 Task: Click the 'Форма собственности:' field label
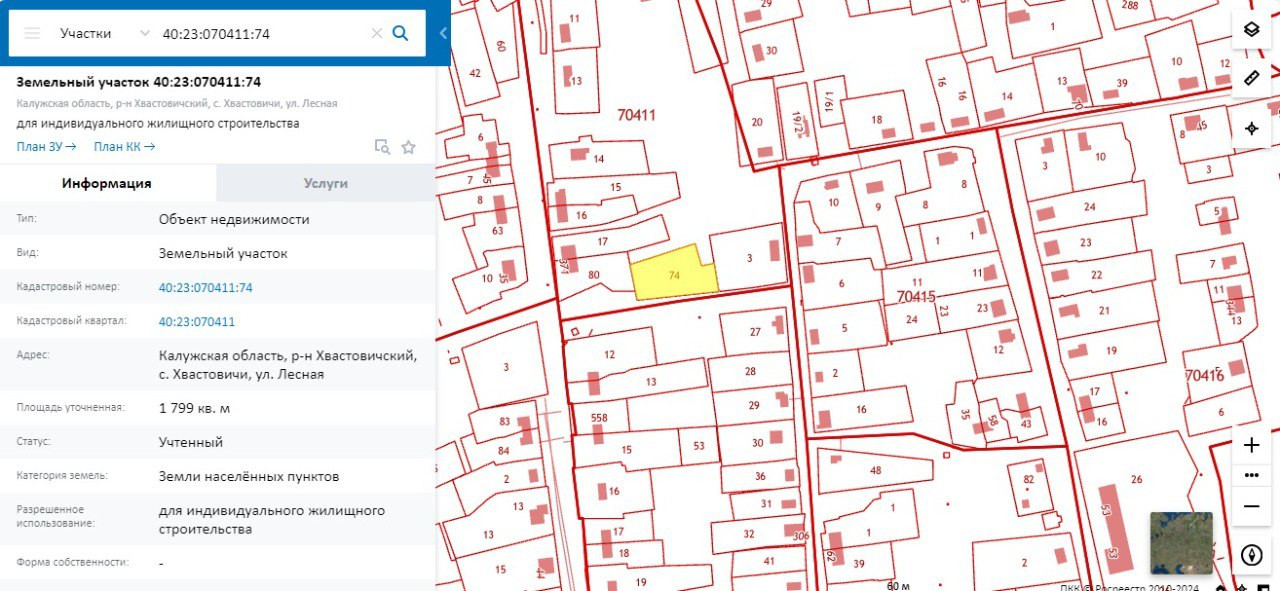point(73,562)
